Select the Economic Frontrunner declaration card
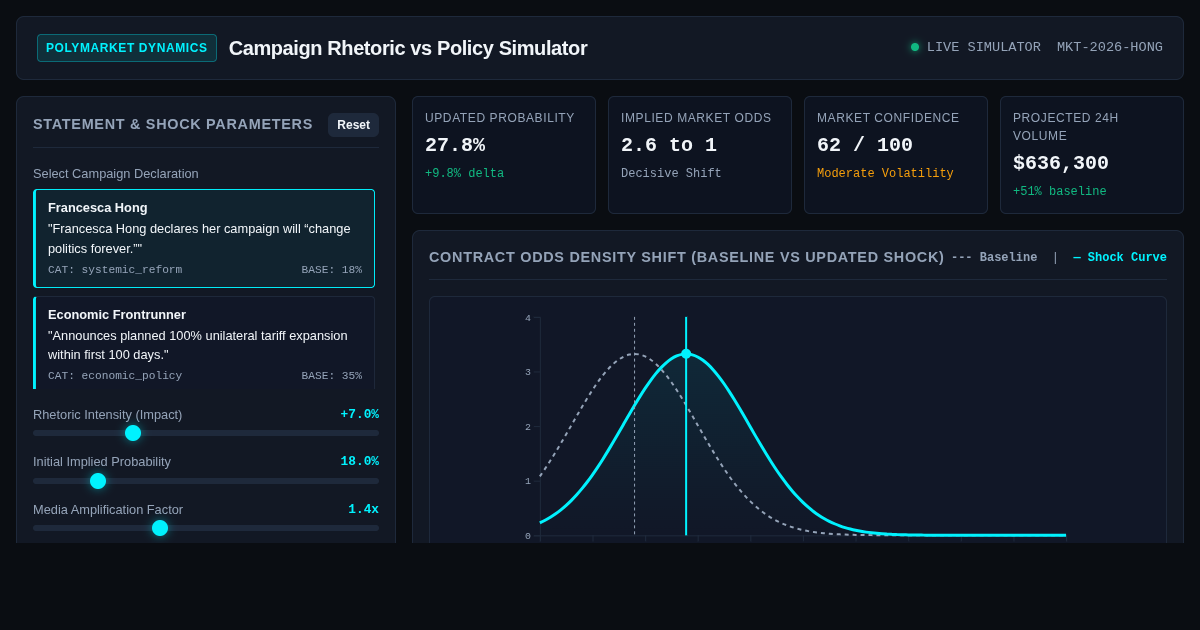Screen dimensions: 1200x630 point(204,343)
